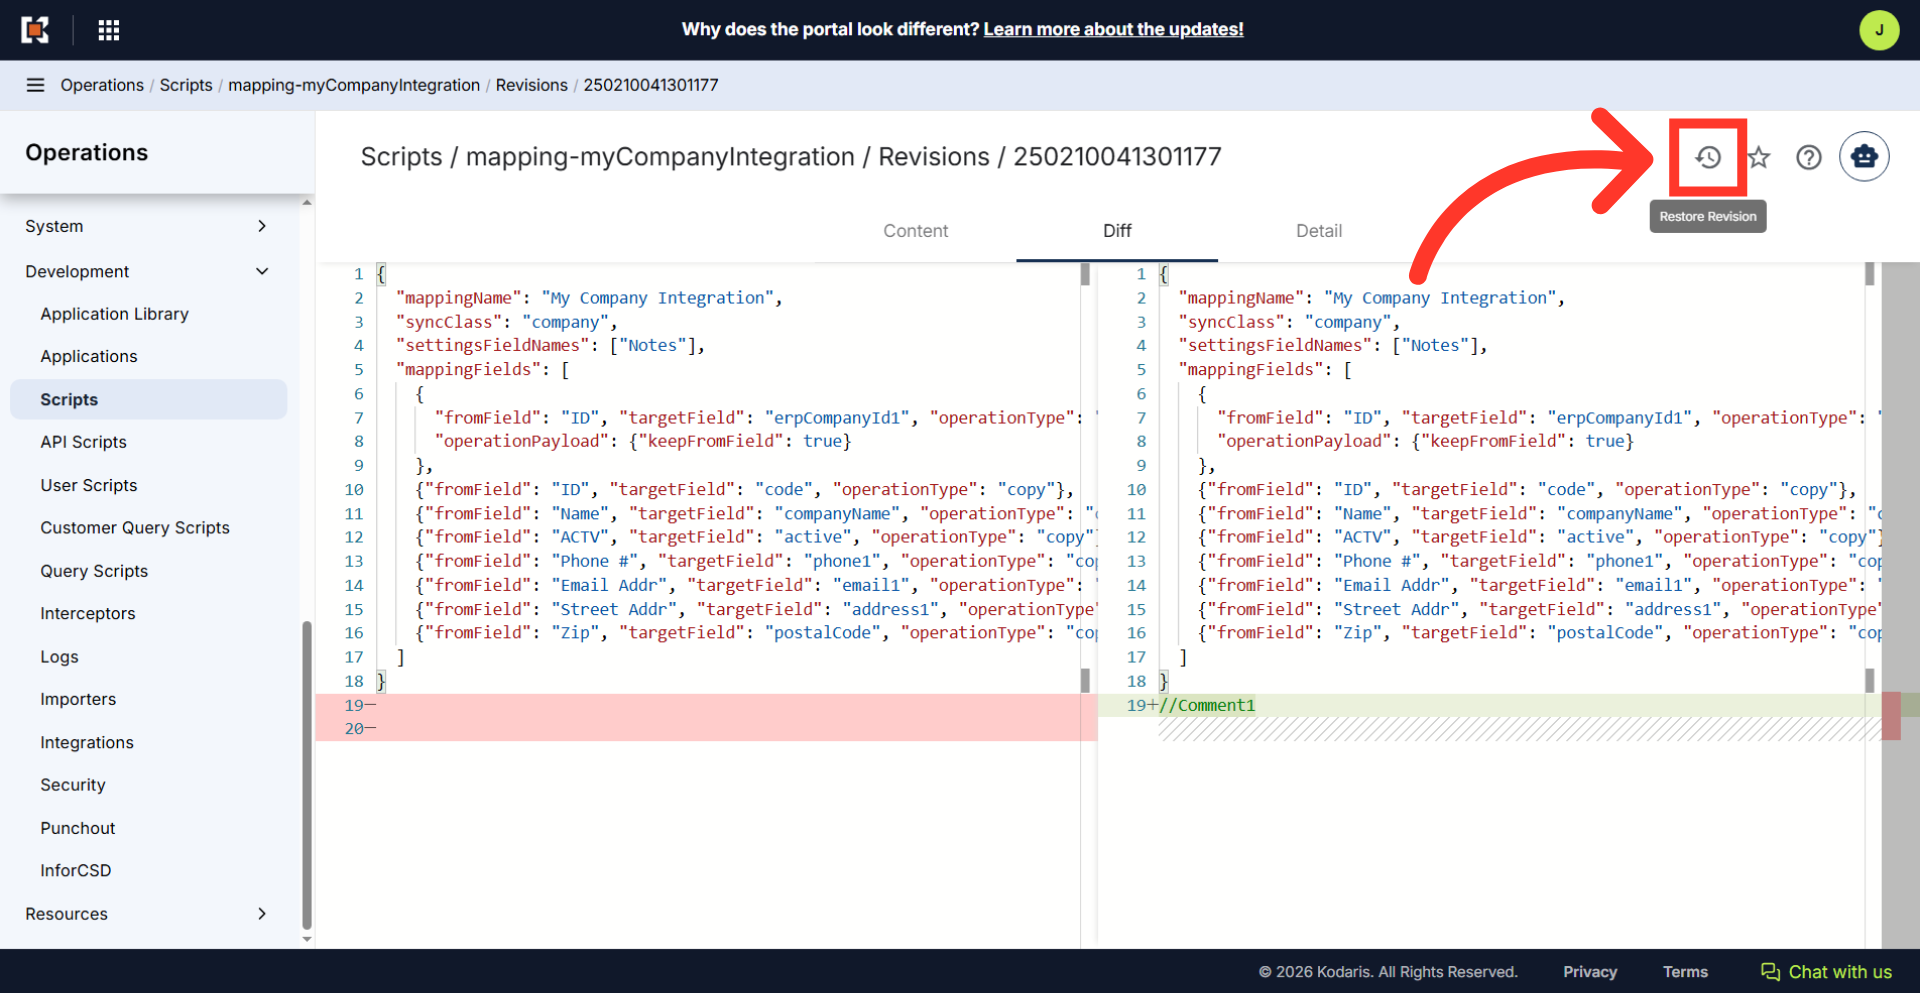Go to Operations breadcrumb
Screen dimensions: 1920x993
tap(102, 85)
